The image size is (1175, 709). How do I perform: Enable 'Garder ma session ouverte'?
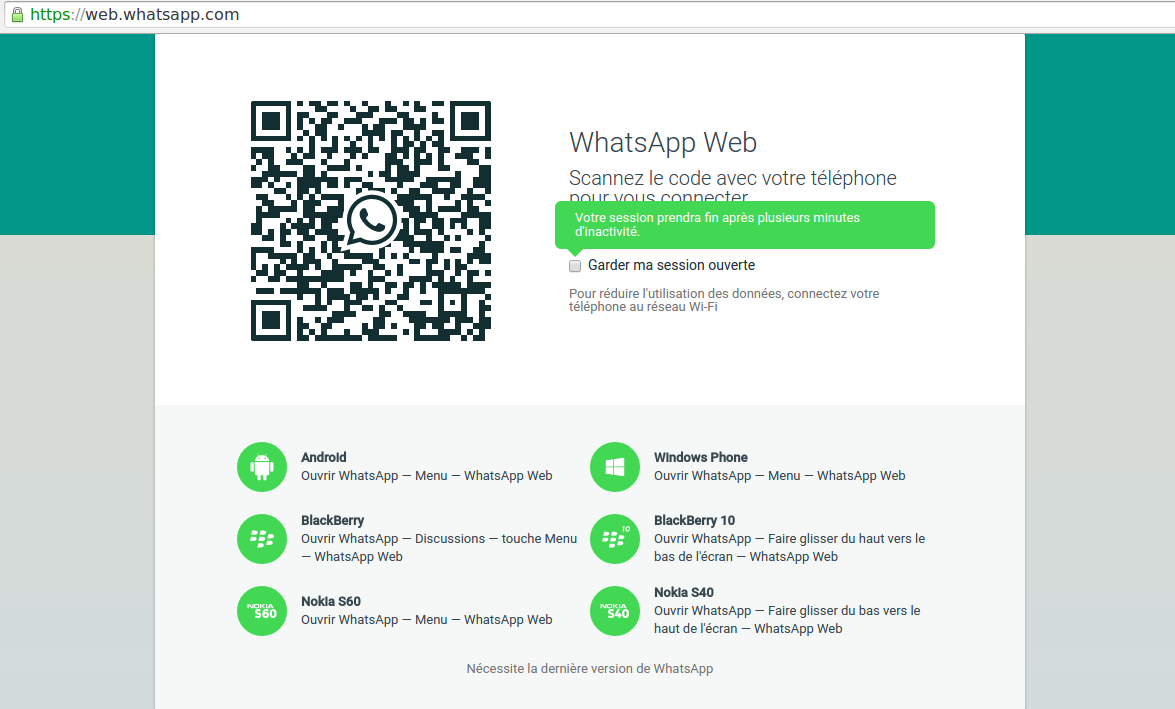pos(575,265)
